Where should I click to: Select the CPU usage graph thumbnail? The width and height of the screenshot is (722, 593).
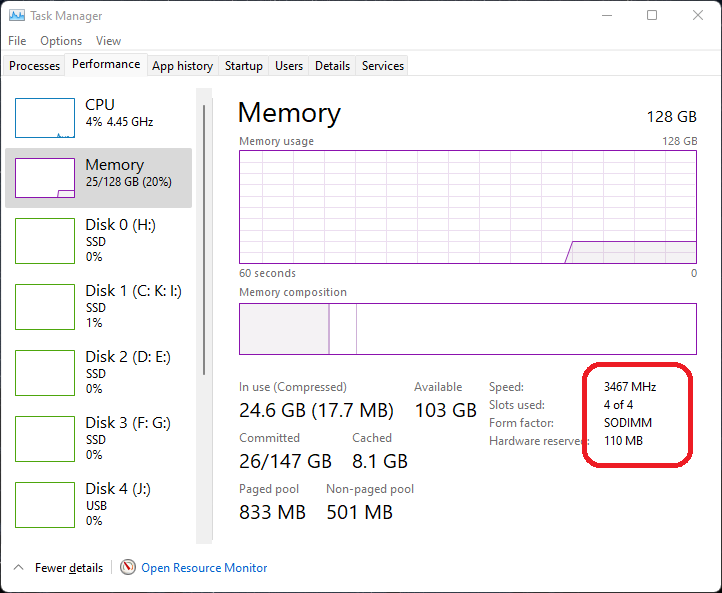pyautogui.click(x=45, y=118)
